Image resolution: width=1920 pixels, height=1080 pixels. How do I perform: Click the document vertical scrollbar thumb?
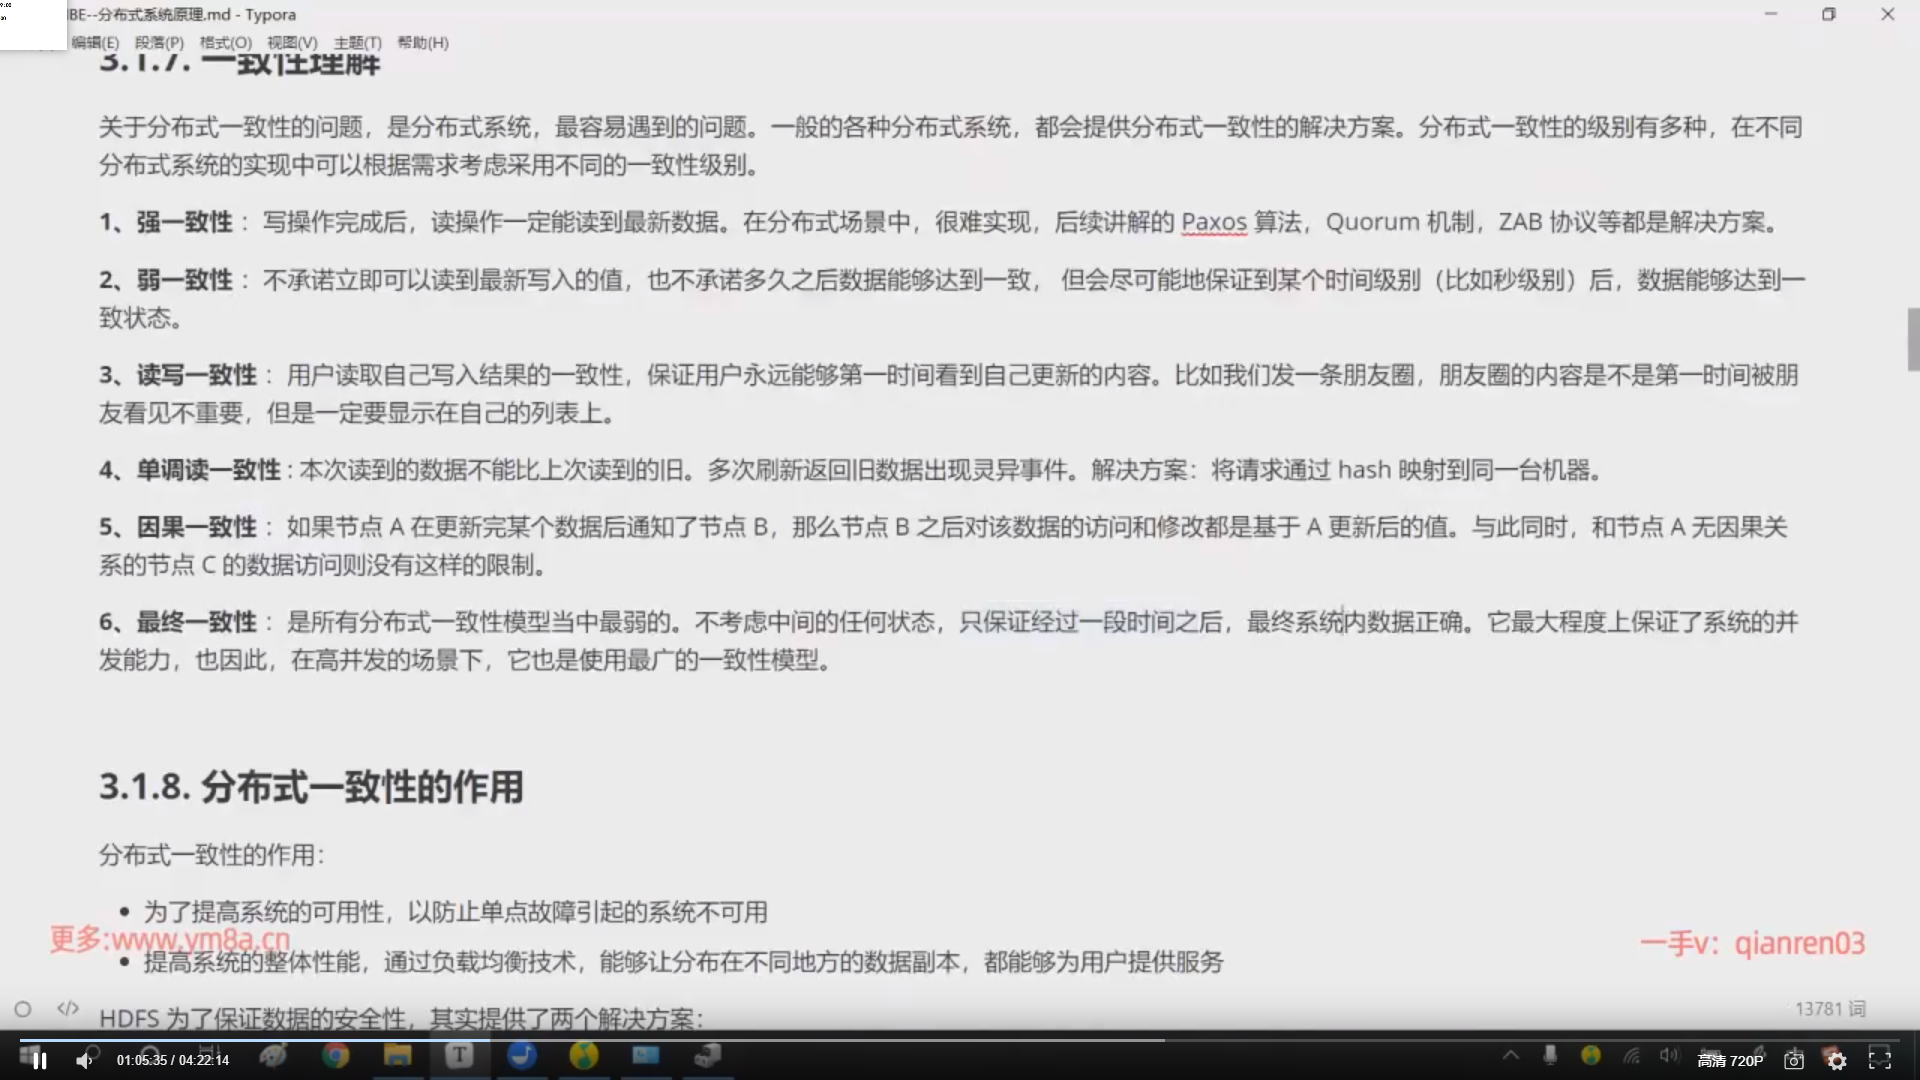click(1913, 340)
